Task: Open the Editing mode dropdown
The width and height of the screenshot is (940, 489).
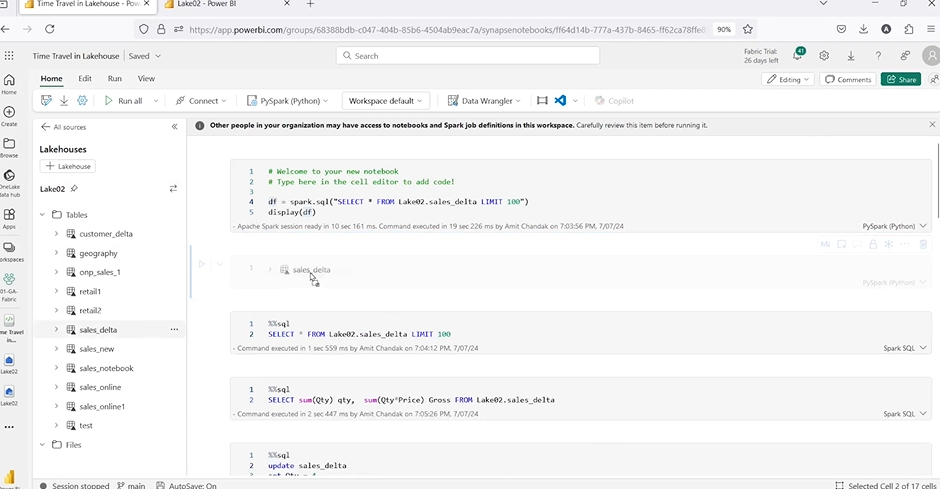Action: pyautogui.click(x=788, y=79)
